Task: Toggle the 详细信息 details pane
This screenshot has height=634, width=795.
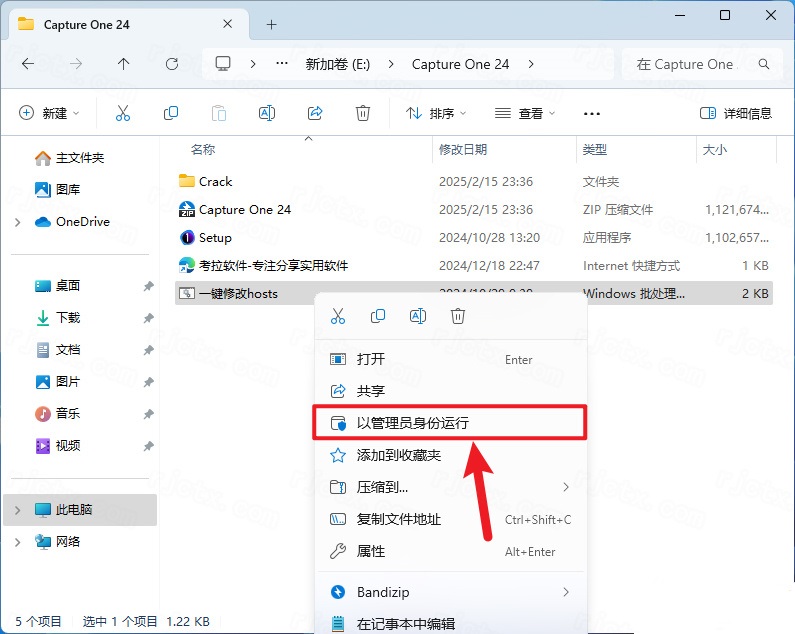Action: 736,113
